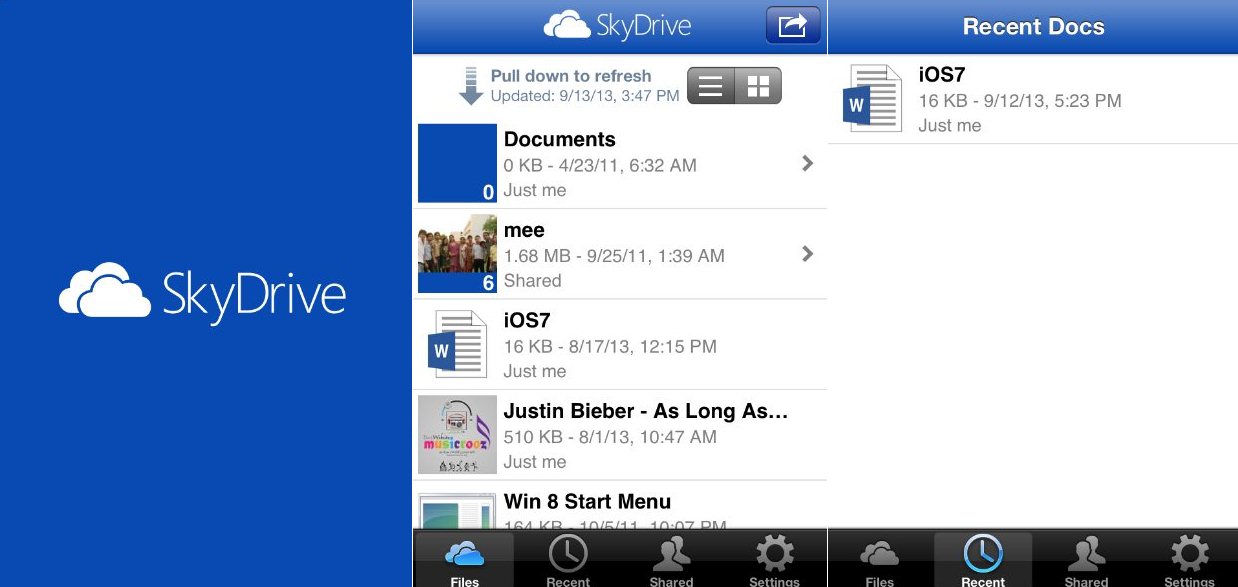Viewport: 1238px width, 587px height.
Task: Tap the 'Shared' status under mee
Action: (x=532, y=281)
